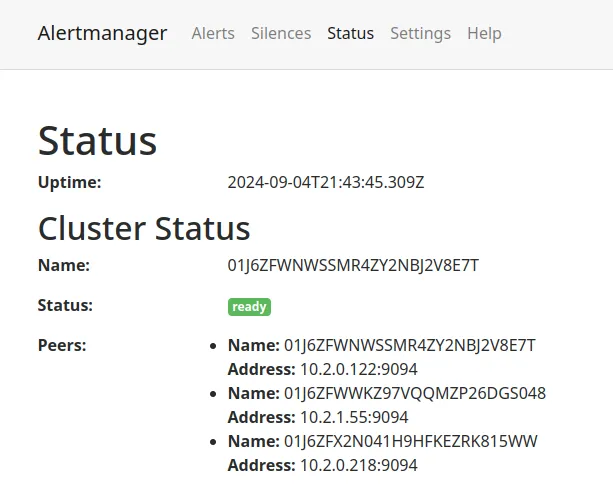This screenshot has height=501, width=613.
Task: Open the Settings page
Action: (420, 33)
